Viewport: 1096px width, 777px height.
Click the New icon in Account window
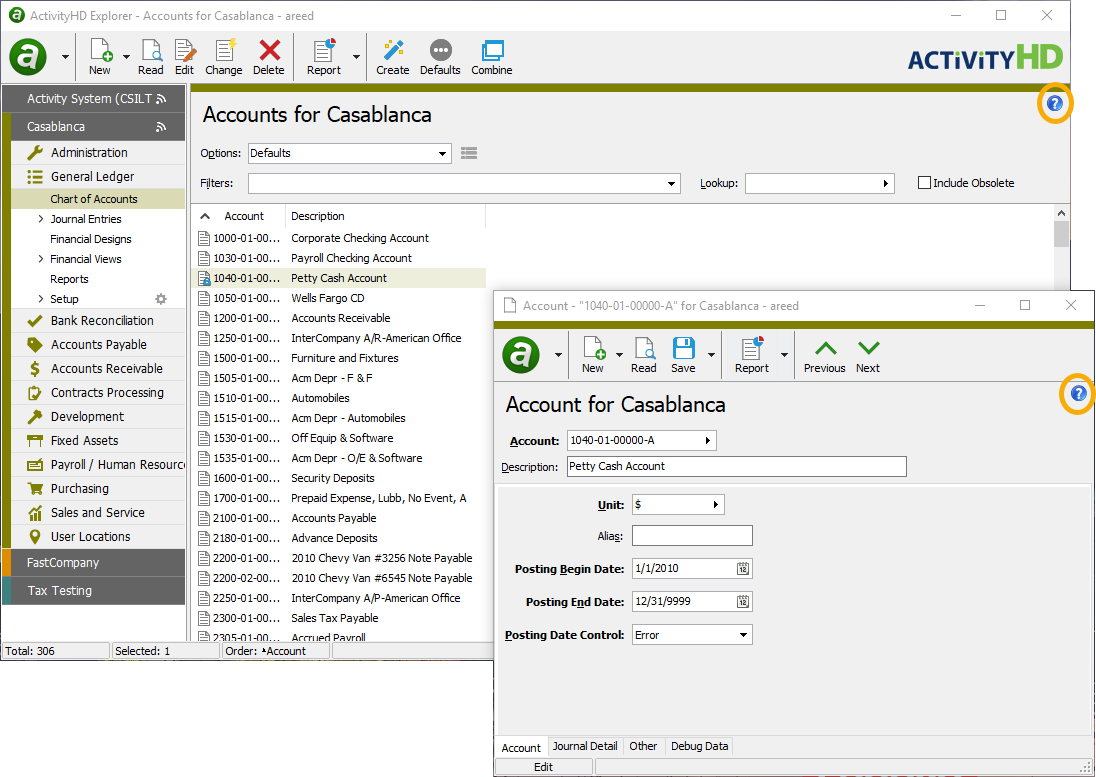pyautogui.click(x=593, y=356)
